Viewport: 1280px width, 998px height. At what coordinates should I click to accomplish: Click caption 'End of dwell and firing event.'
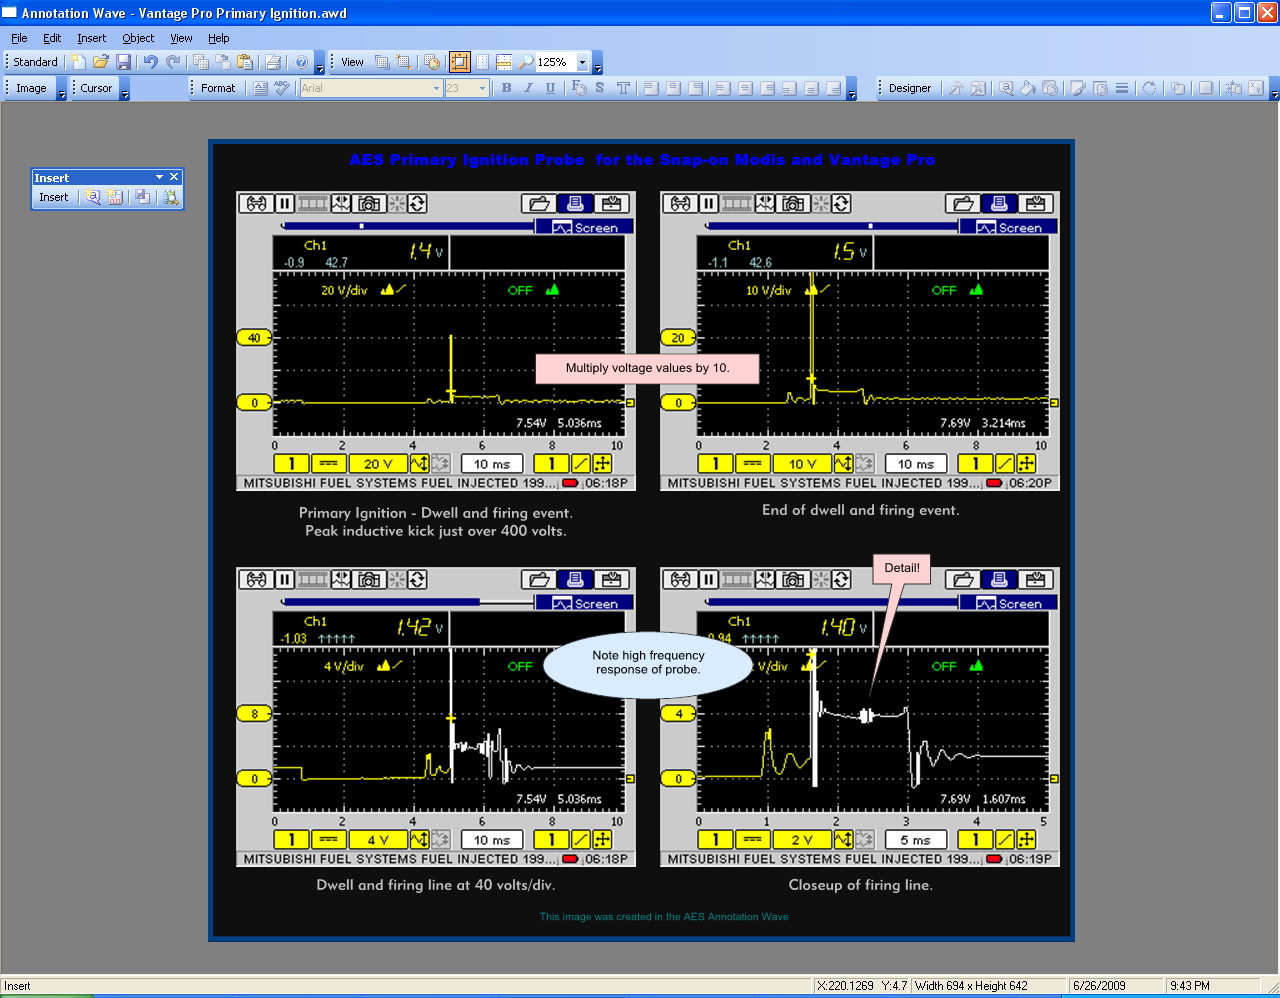(860, 510)
